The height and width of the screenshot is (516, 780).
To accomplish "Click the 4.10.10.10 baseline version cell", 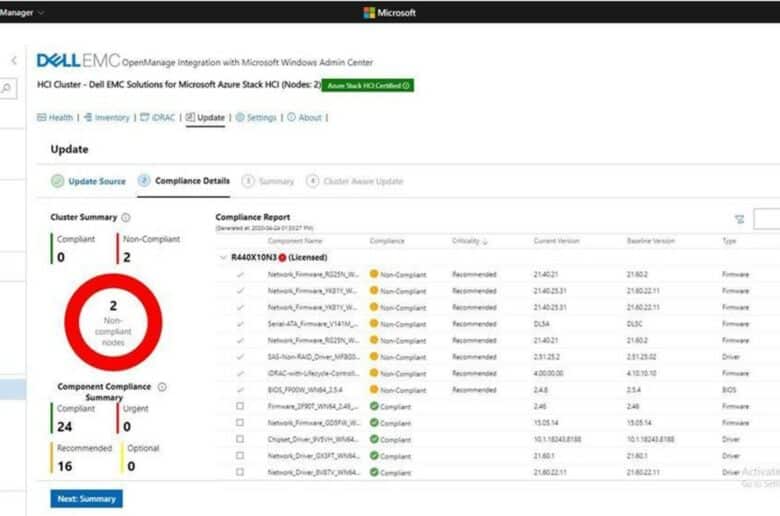I will (642, 373).
